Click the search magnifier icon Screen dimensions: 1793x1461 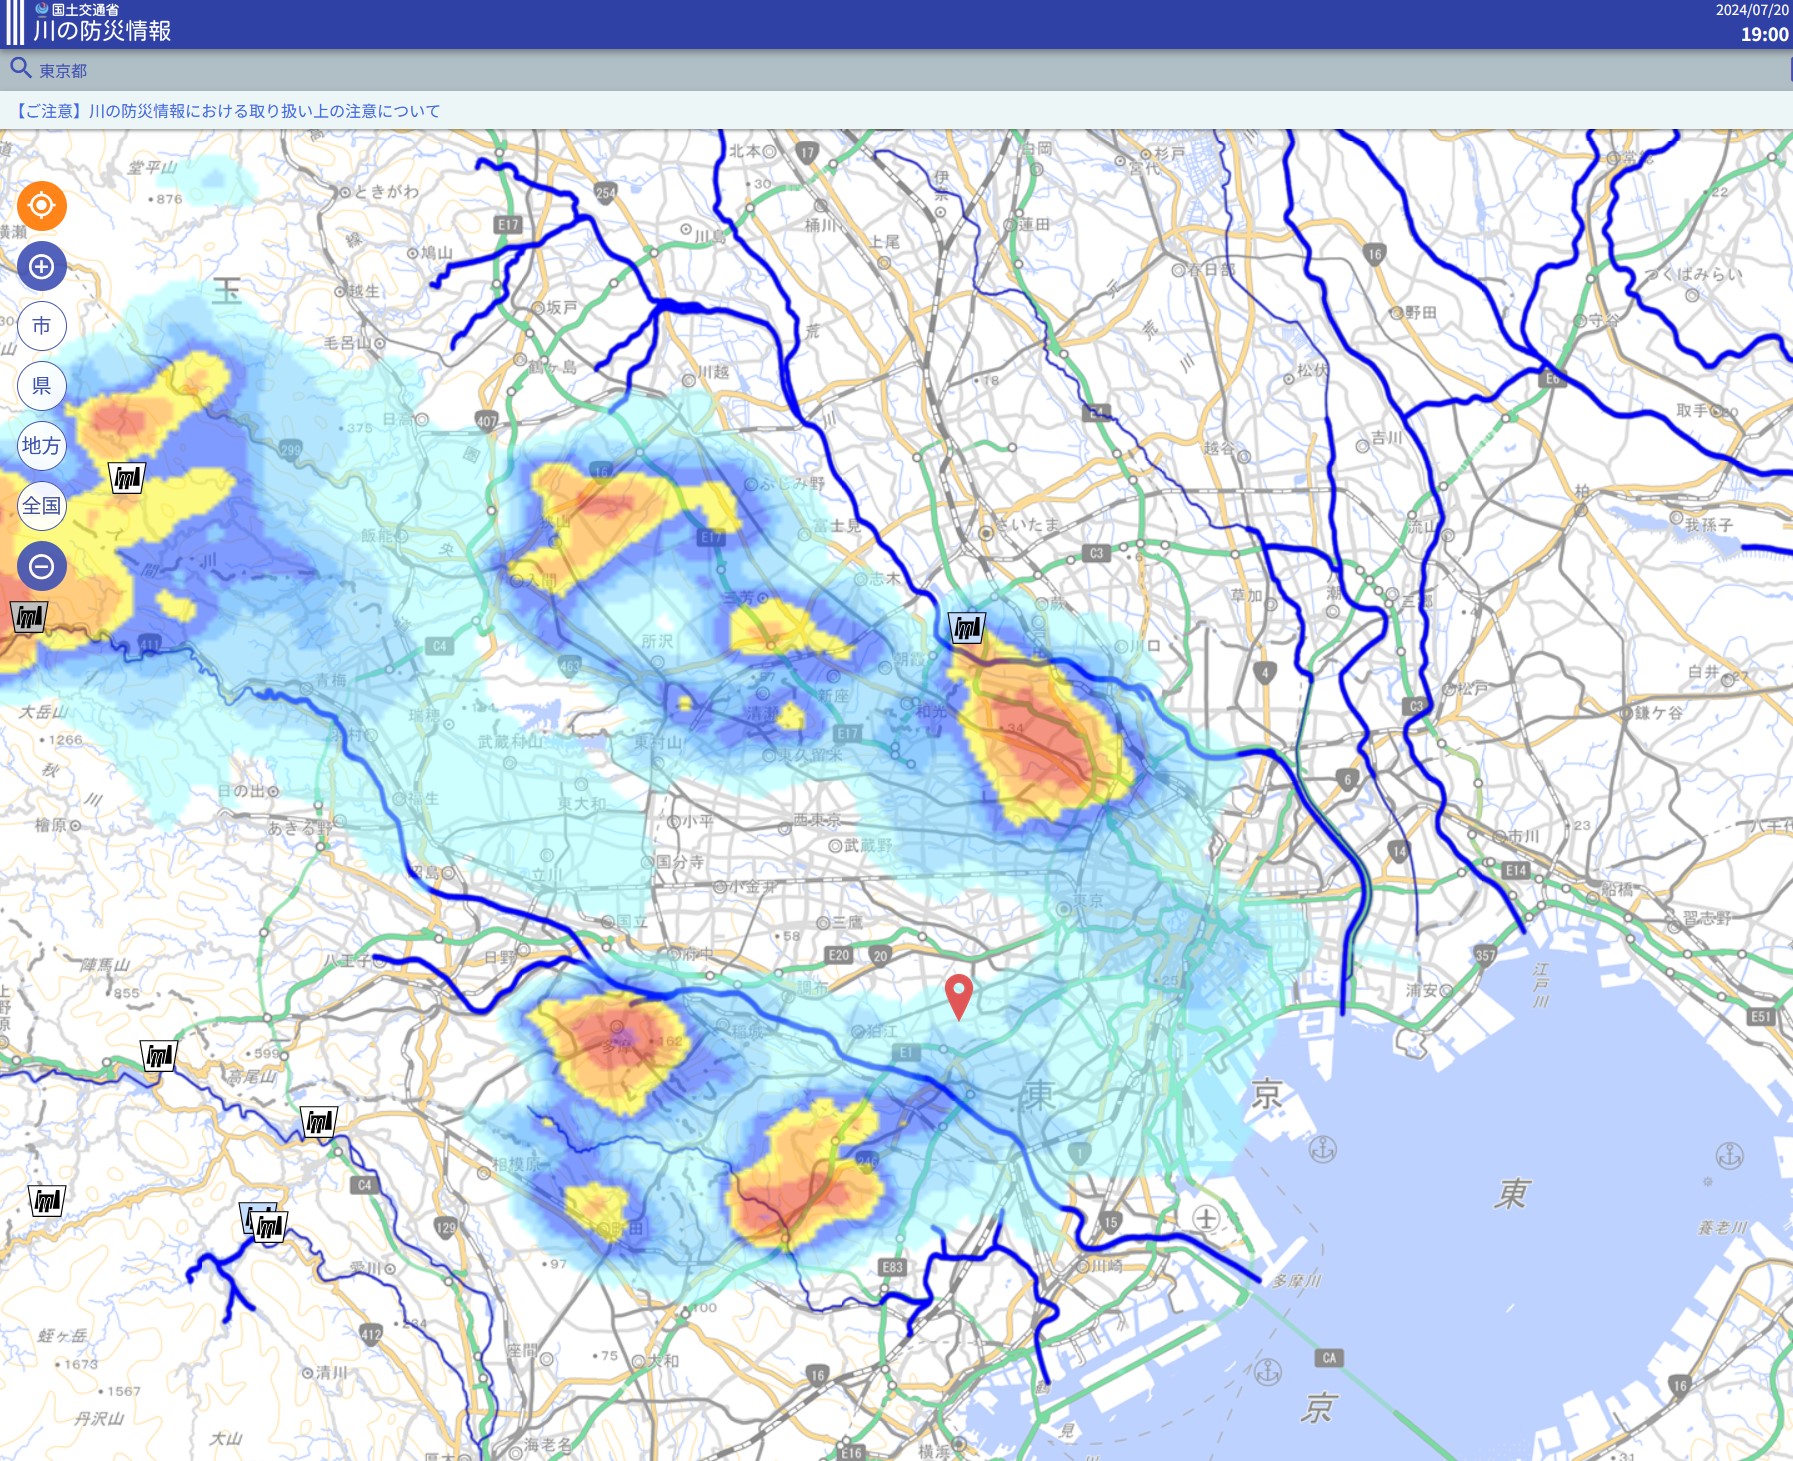tap(21, 69)
